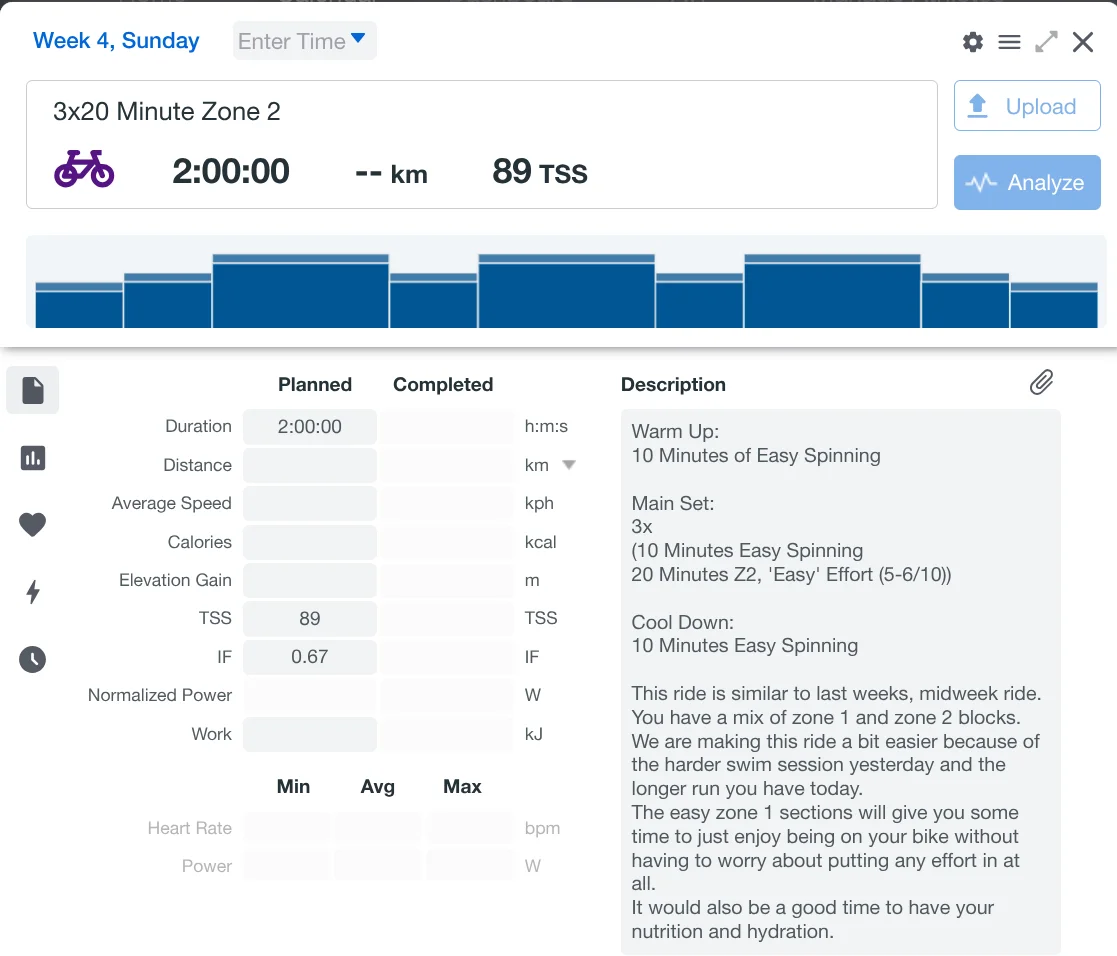This screenshot has height=956, width=1117.
Task: Open the lightning bolt power tab
Action: click(x=33, y=592)
